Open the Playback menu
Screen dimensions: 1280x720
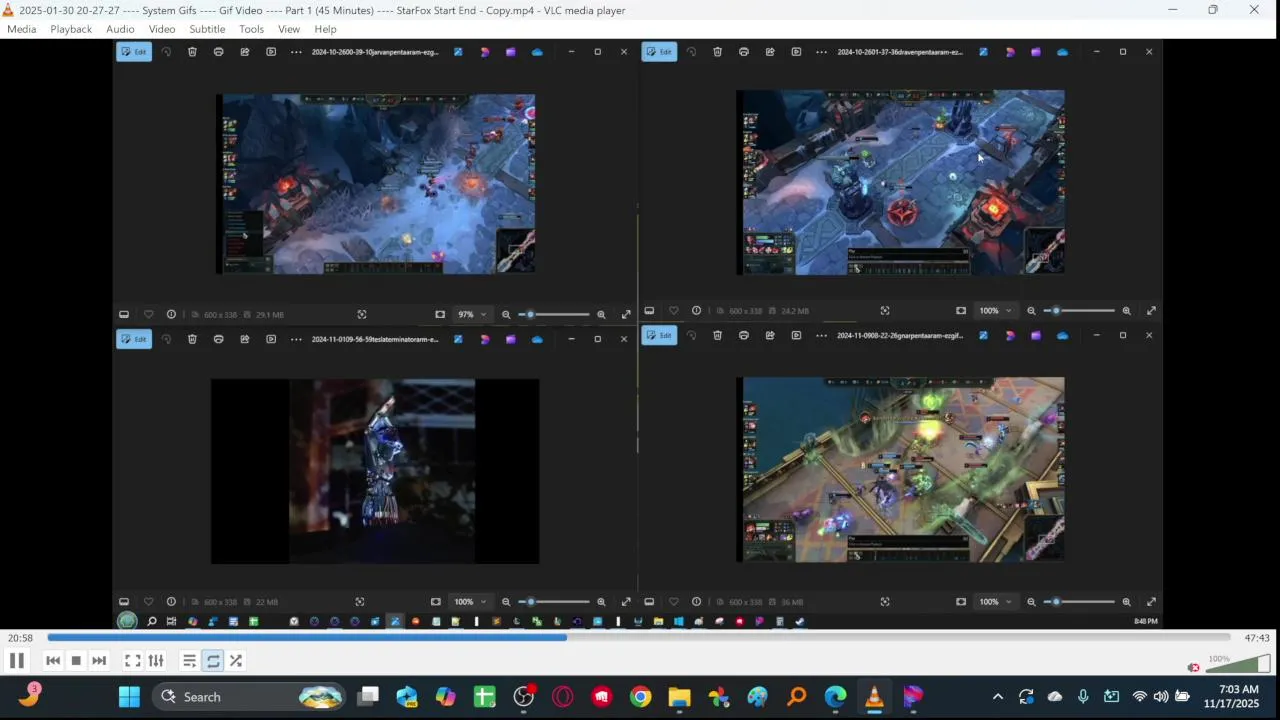tap(71, 29)
